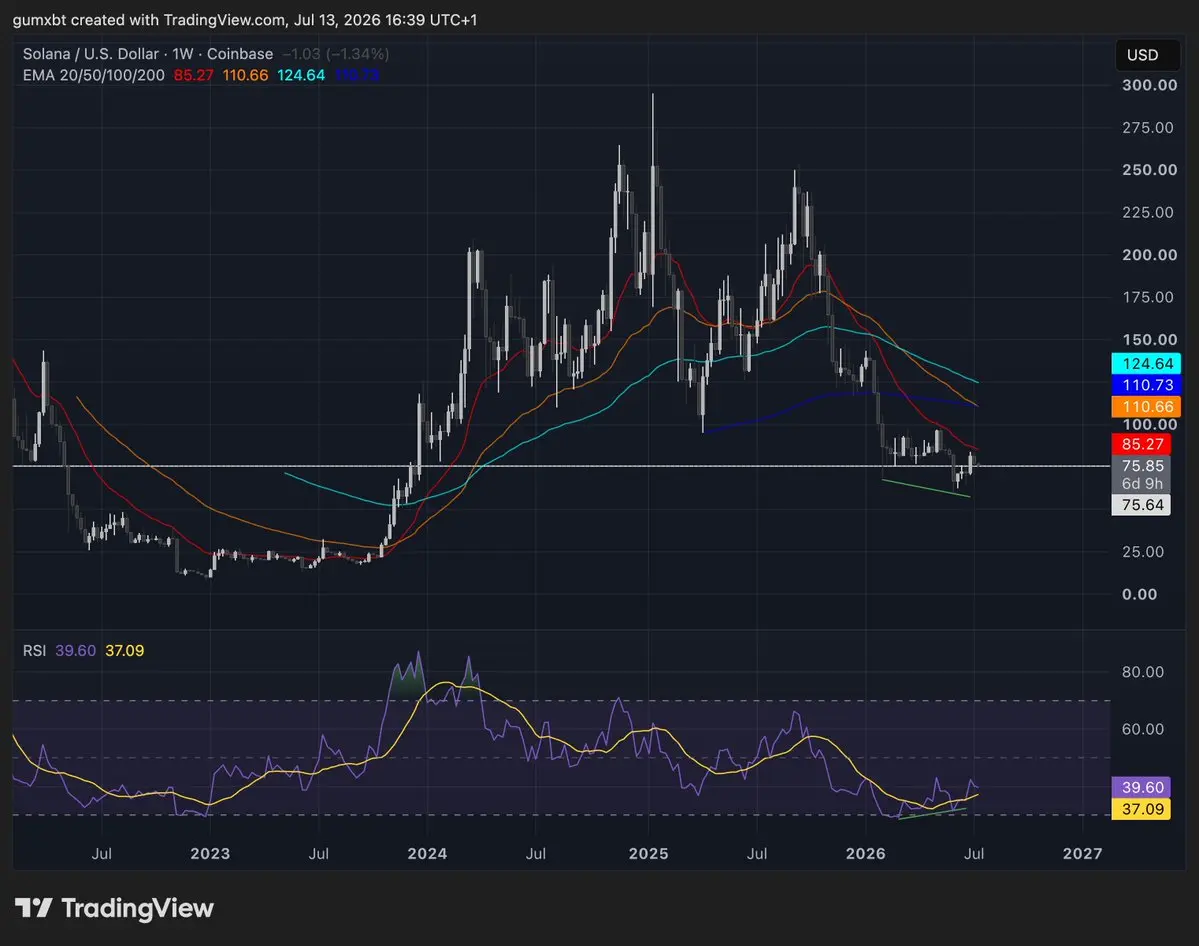Select the 75.64 price marker on axis
This screenshot has height=946, width=1199.
[x=1140, y=505]
